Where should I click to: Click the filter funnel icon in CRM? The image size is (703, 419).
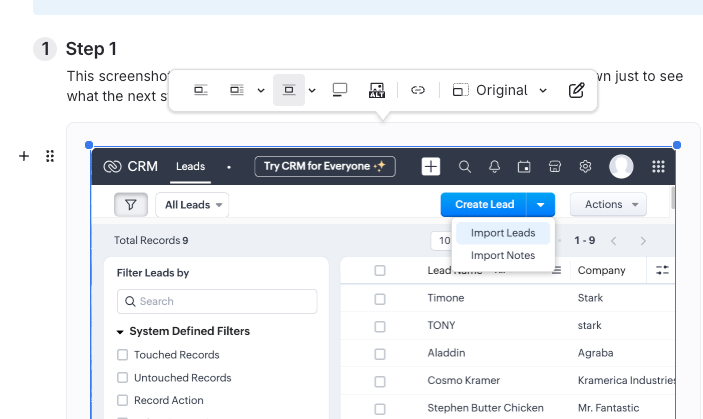pyautogui.click(x=130, y=205)
